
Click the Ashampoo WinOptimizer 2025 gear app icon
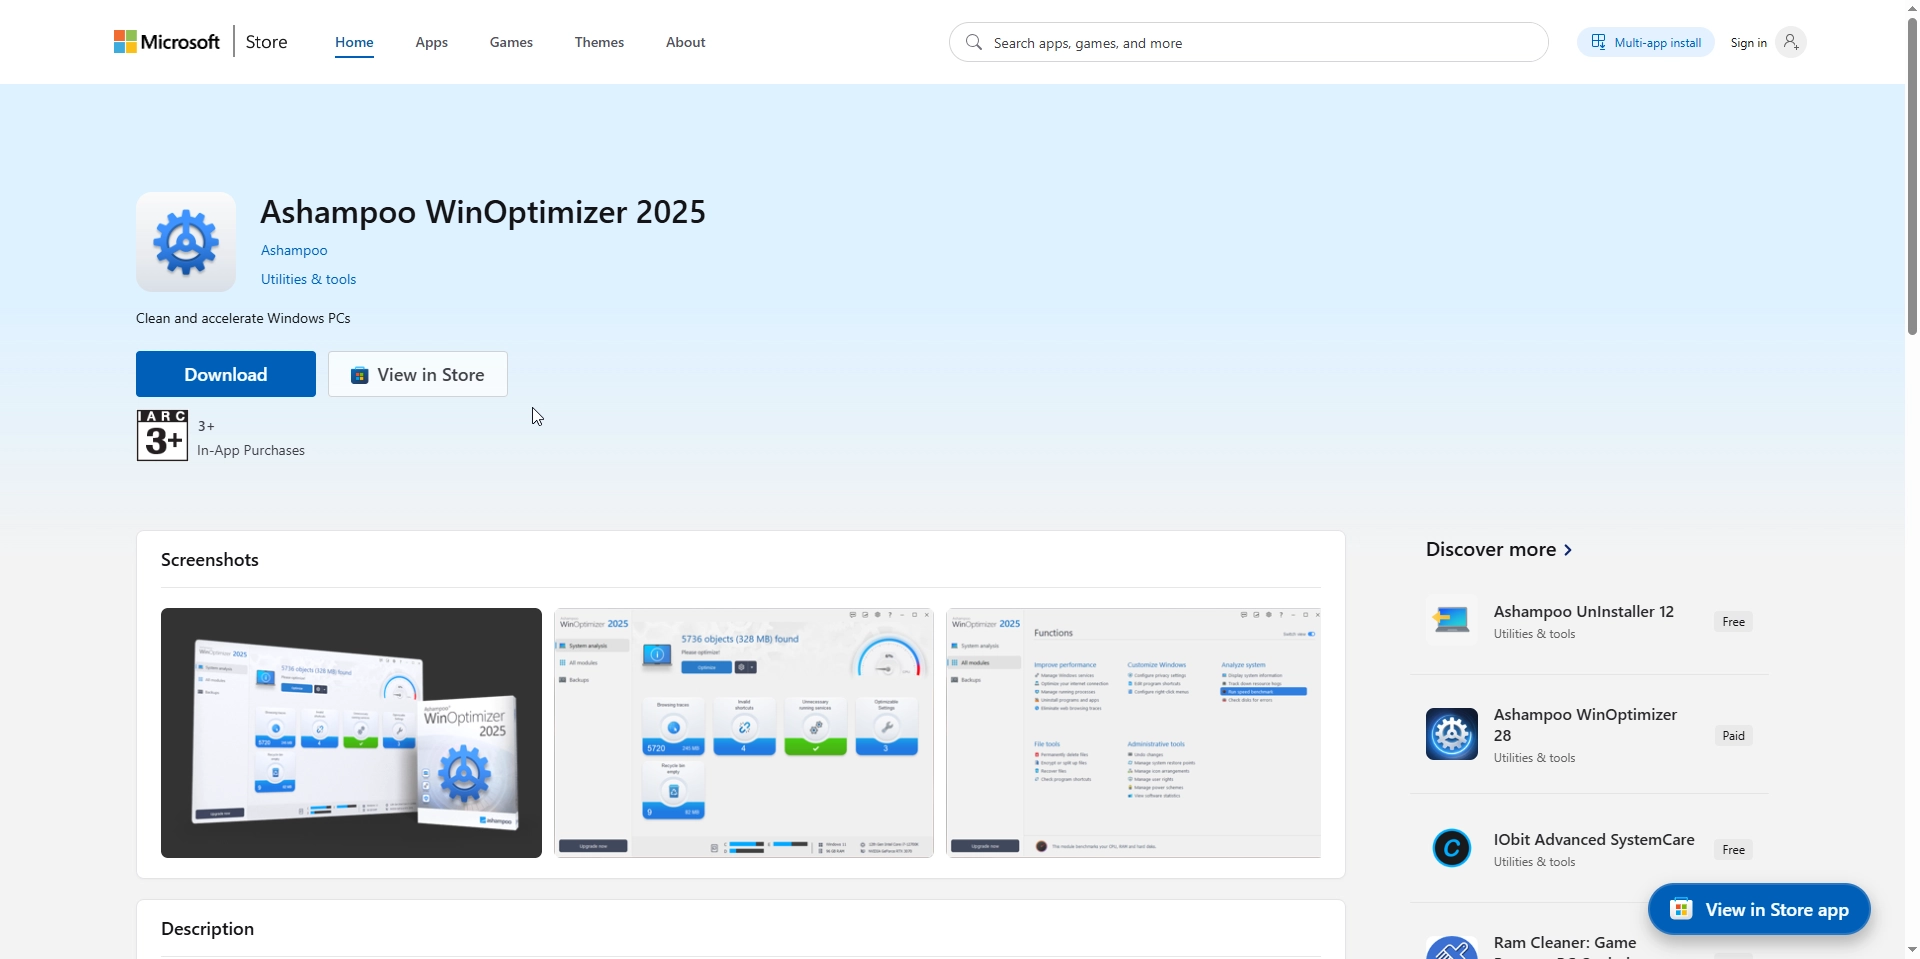tap(186, 242)
